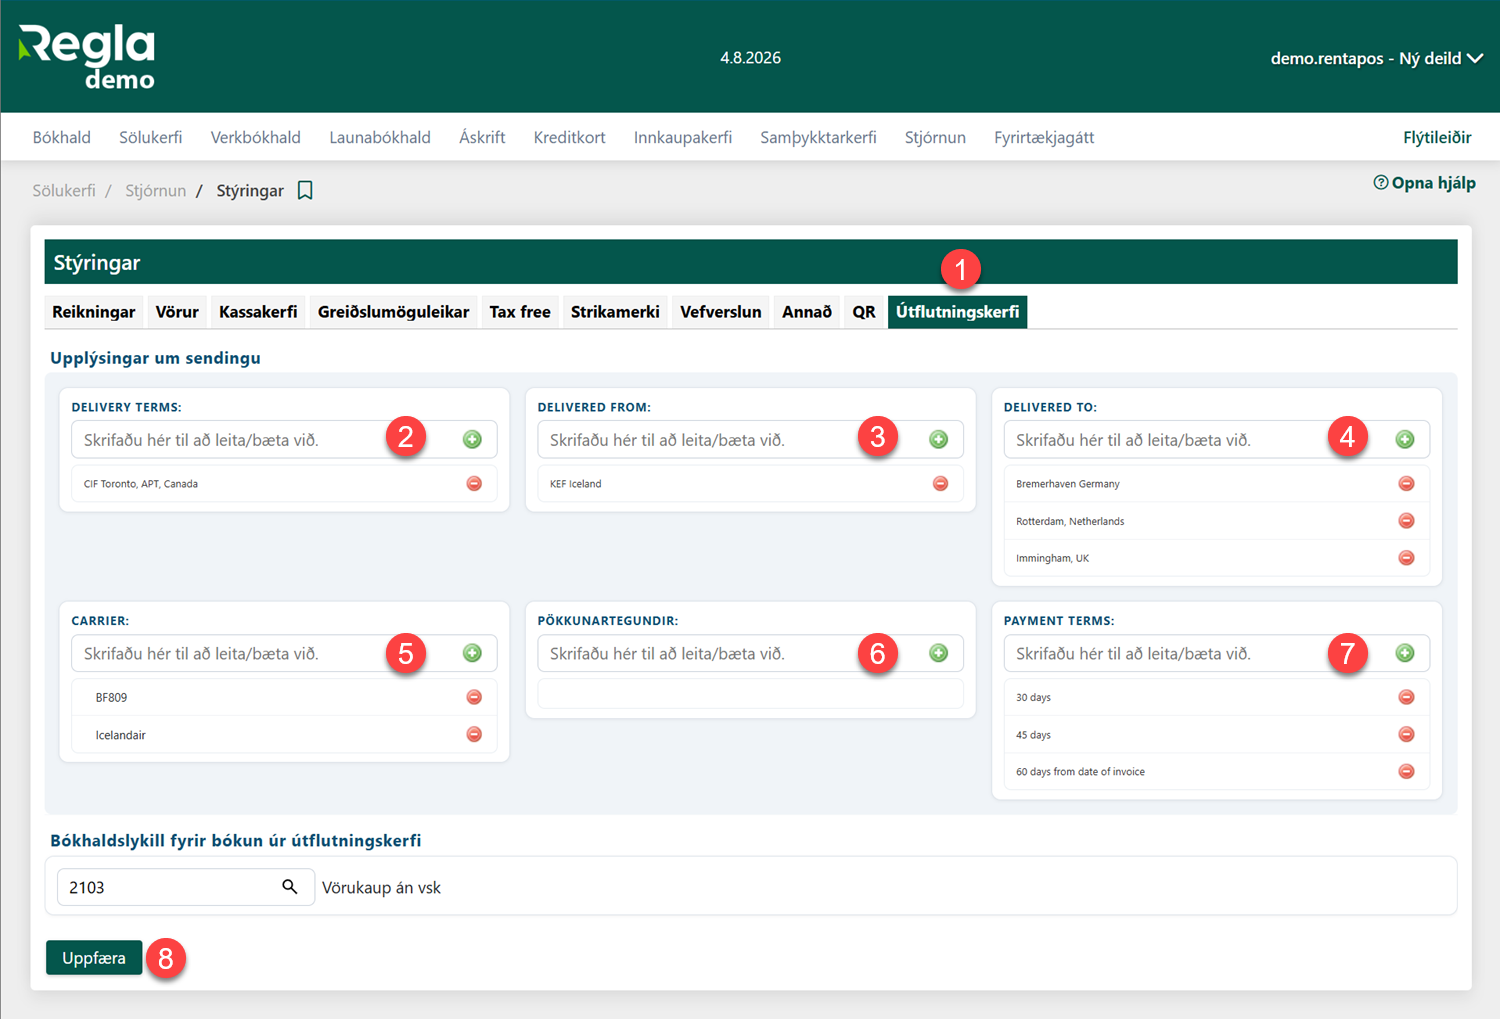Image resolution: width=1500 pixels, height=1019 pixels.
Task: Add a new Pökkunartegundir entry
Action: pyautogui.click(x=939, y=653)
